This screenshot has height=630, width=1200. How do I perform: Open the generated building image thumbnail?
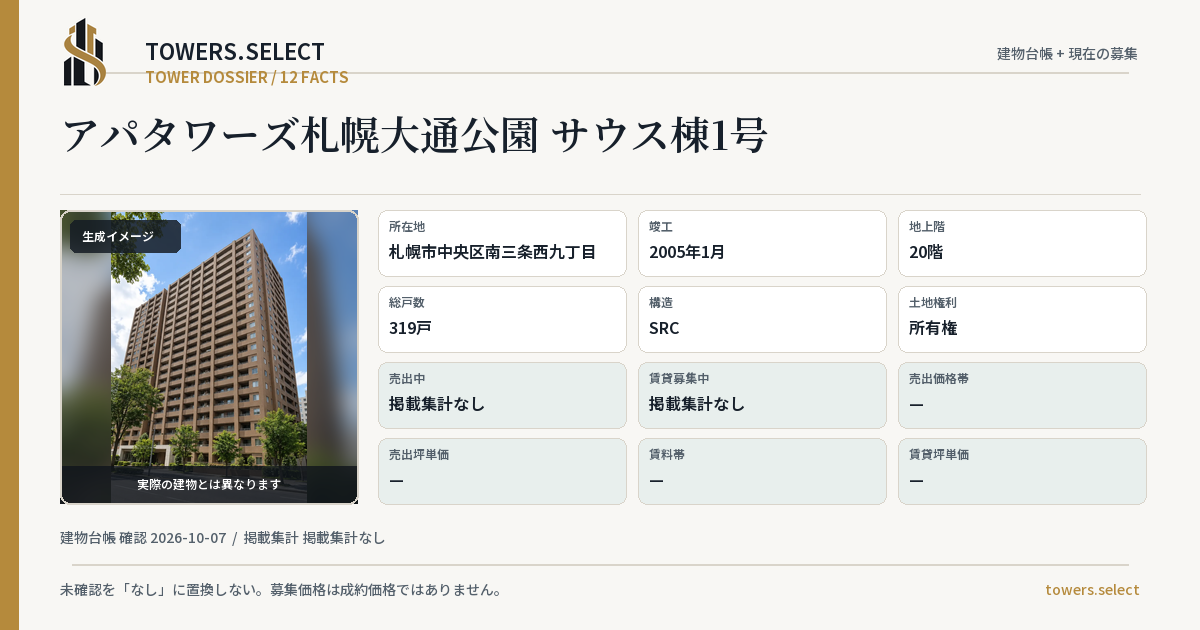209,357
